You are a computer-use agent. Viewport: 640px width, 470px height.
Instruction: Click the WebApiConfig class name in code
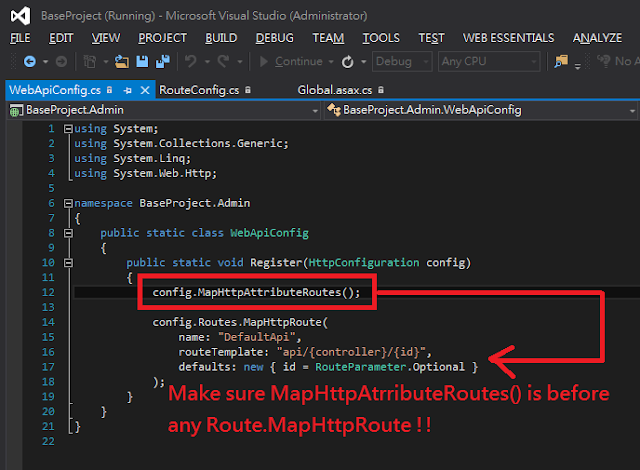coord(269,233)
